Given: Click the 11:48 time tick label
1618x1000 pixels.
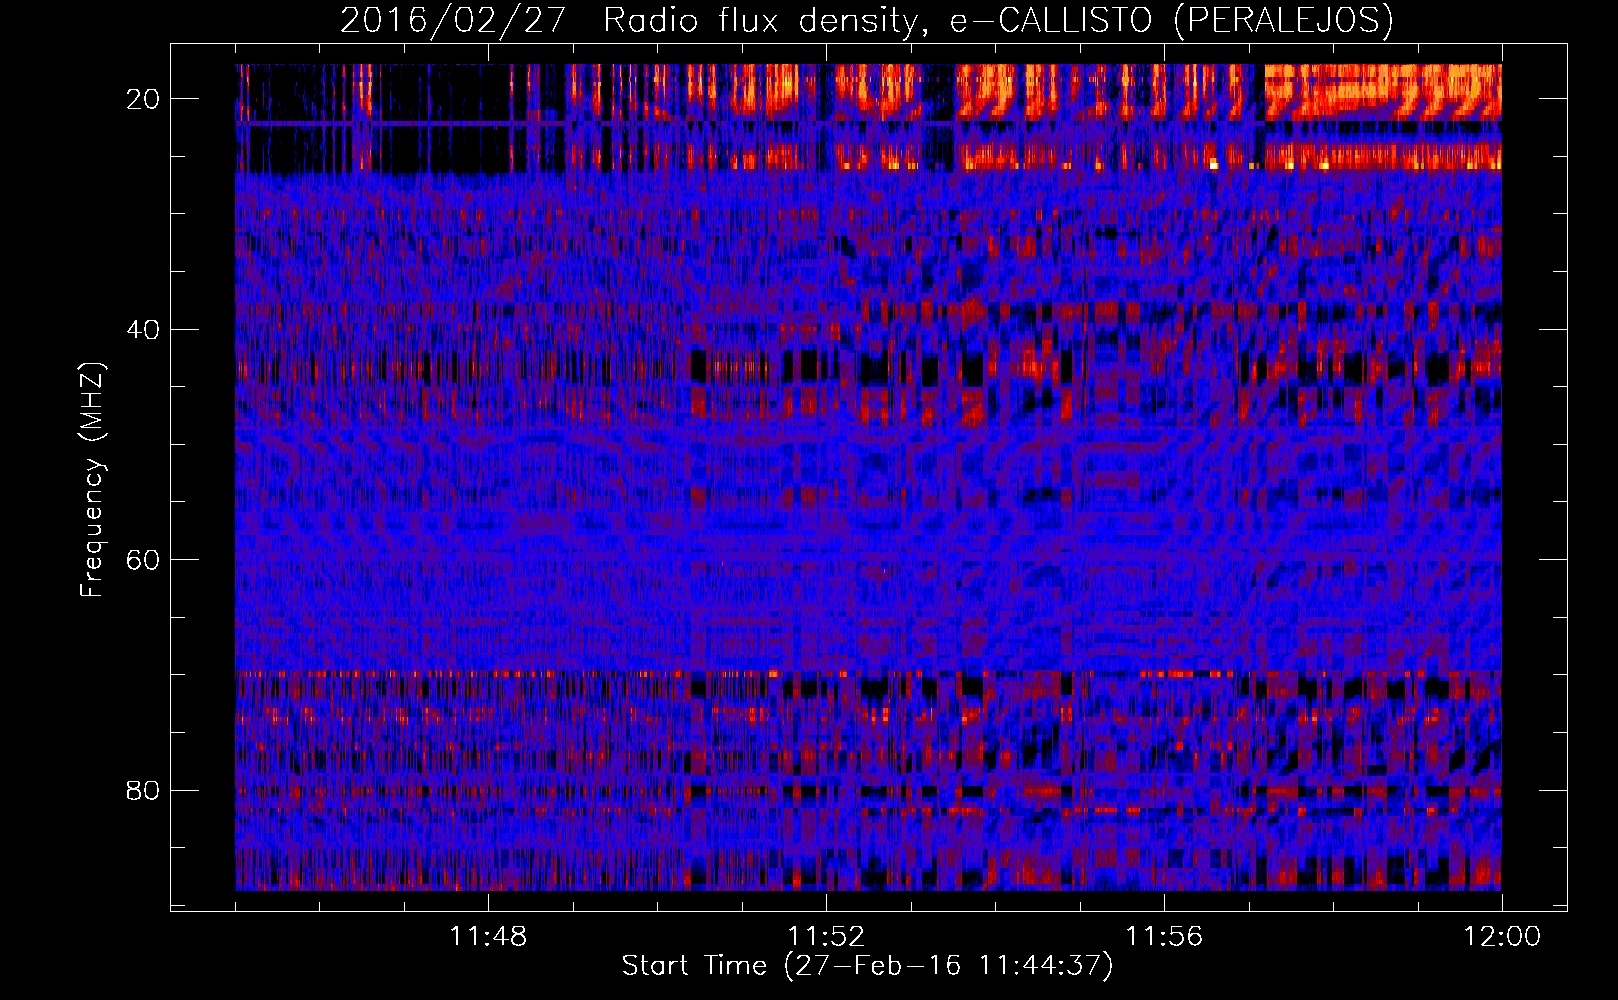Looking at the screenshot, I should [x=488, y=937].
